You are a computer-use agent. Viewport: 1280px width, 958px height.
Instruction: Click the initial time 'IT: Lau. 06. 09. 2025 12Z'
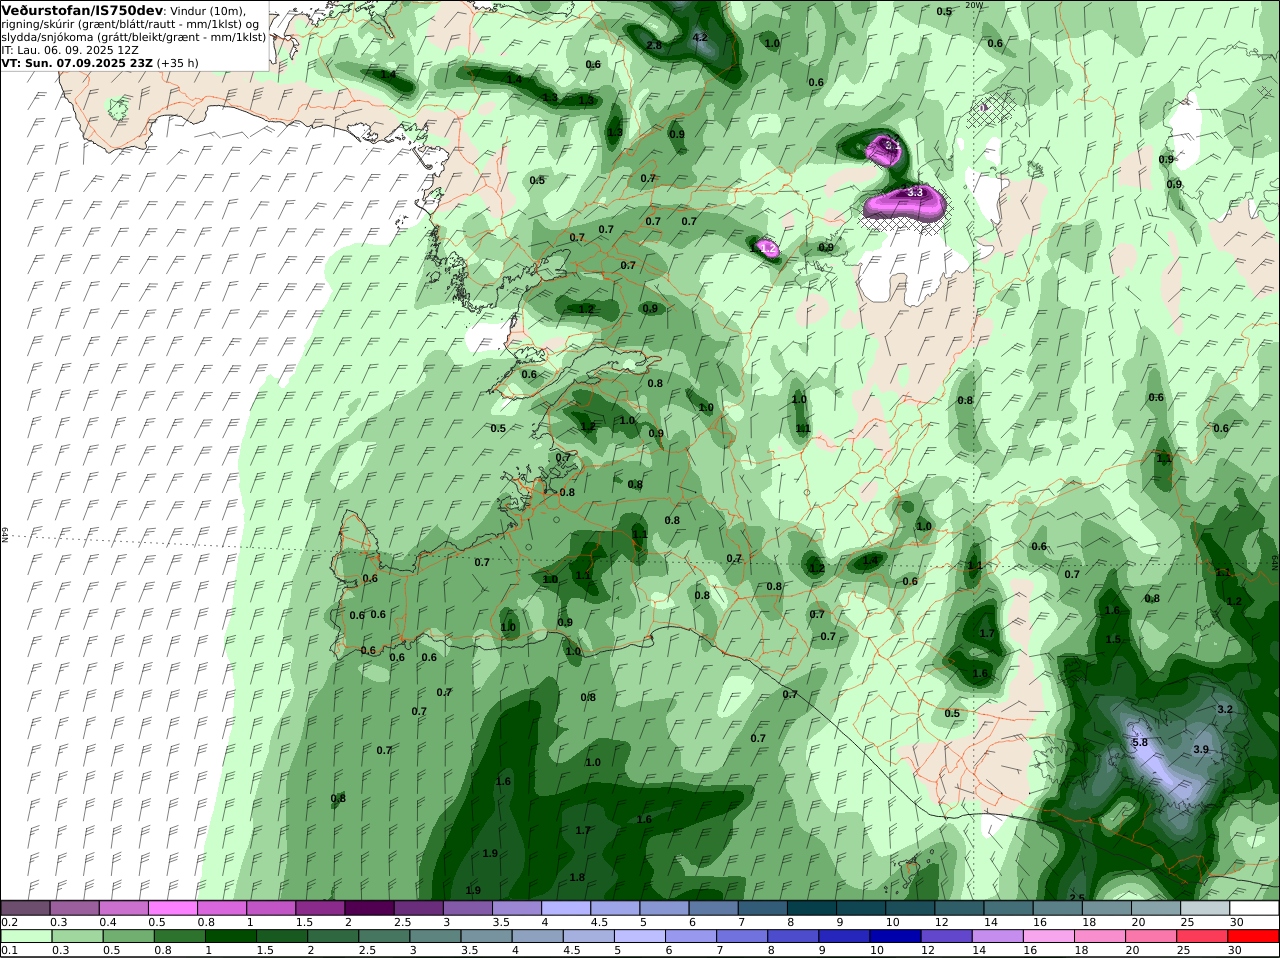tap(70, 49)
